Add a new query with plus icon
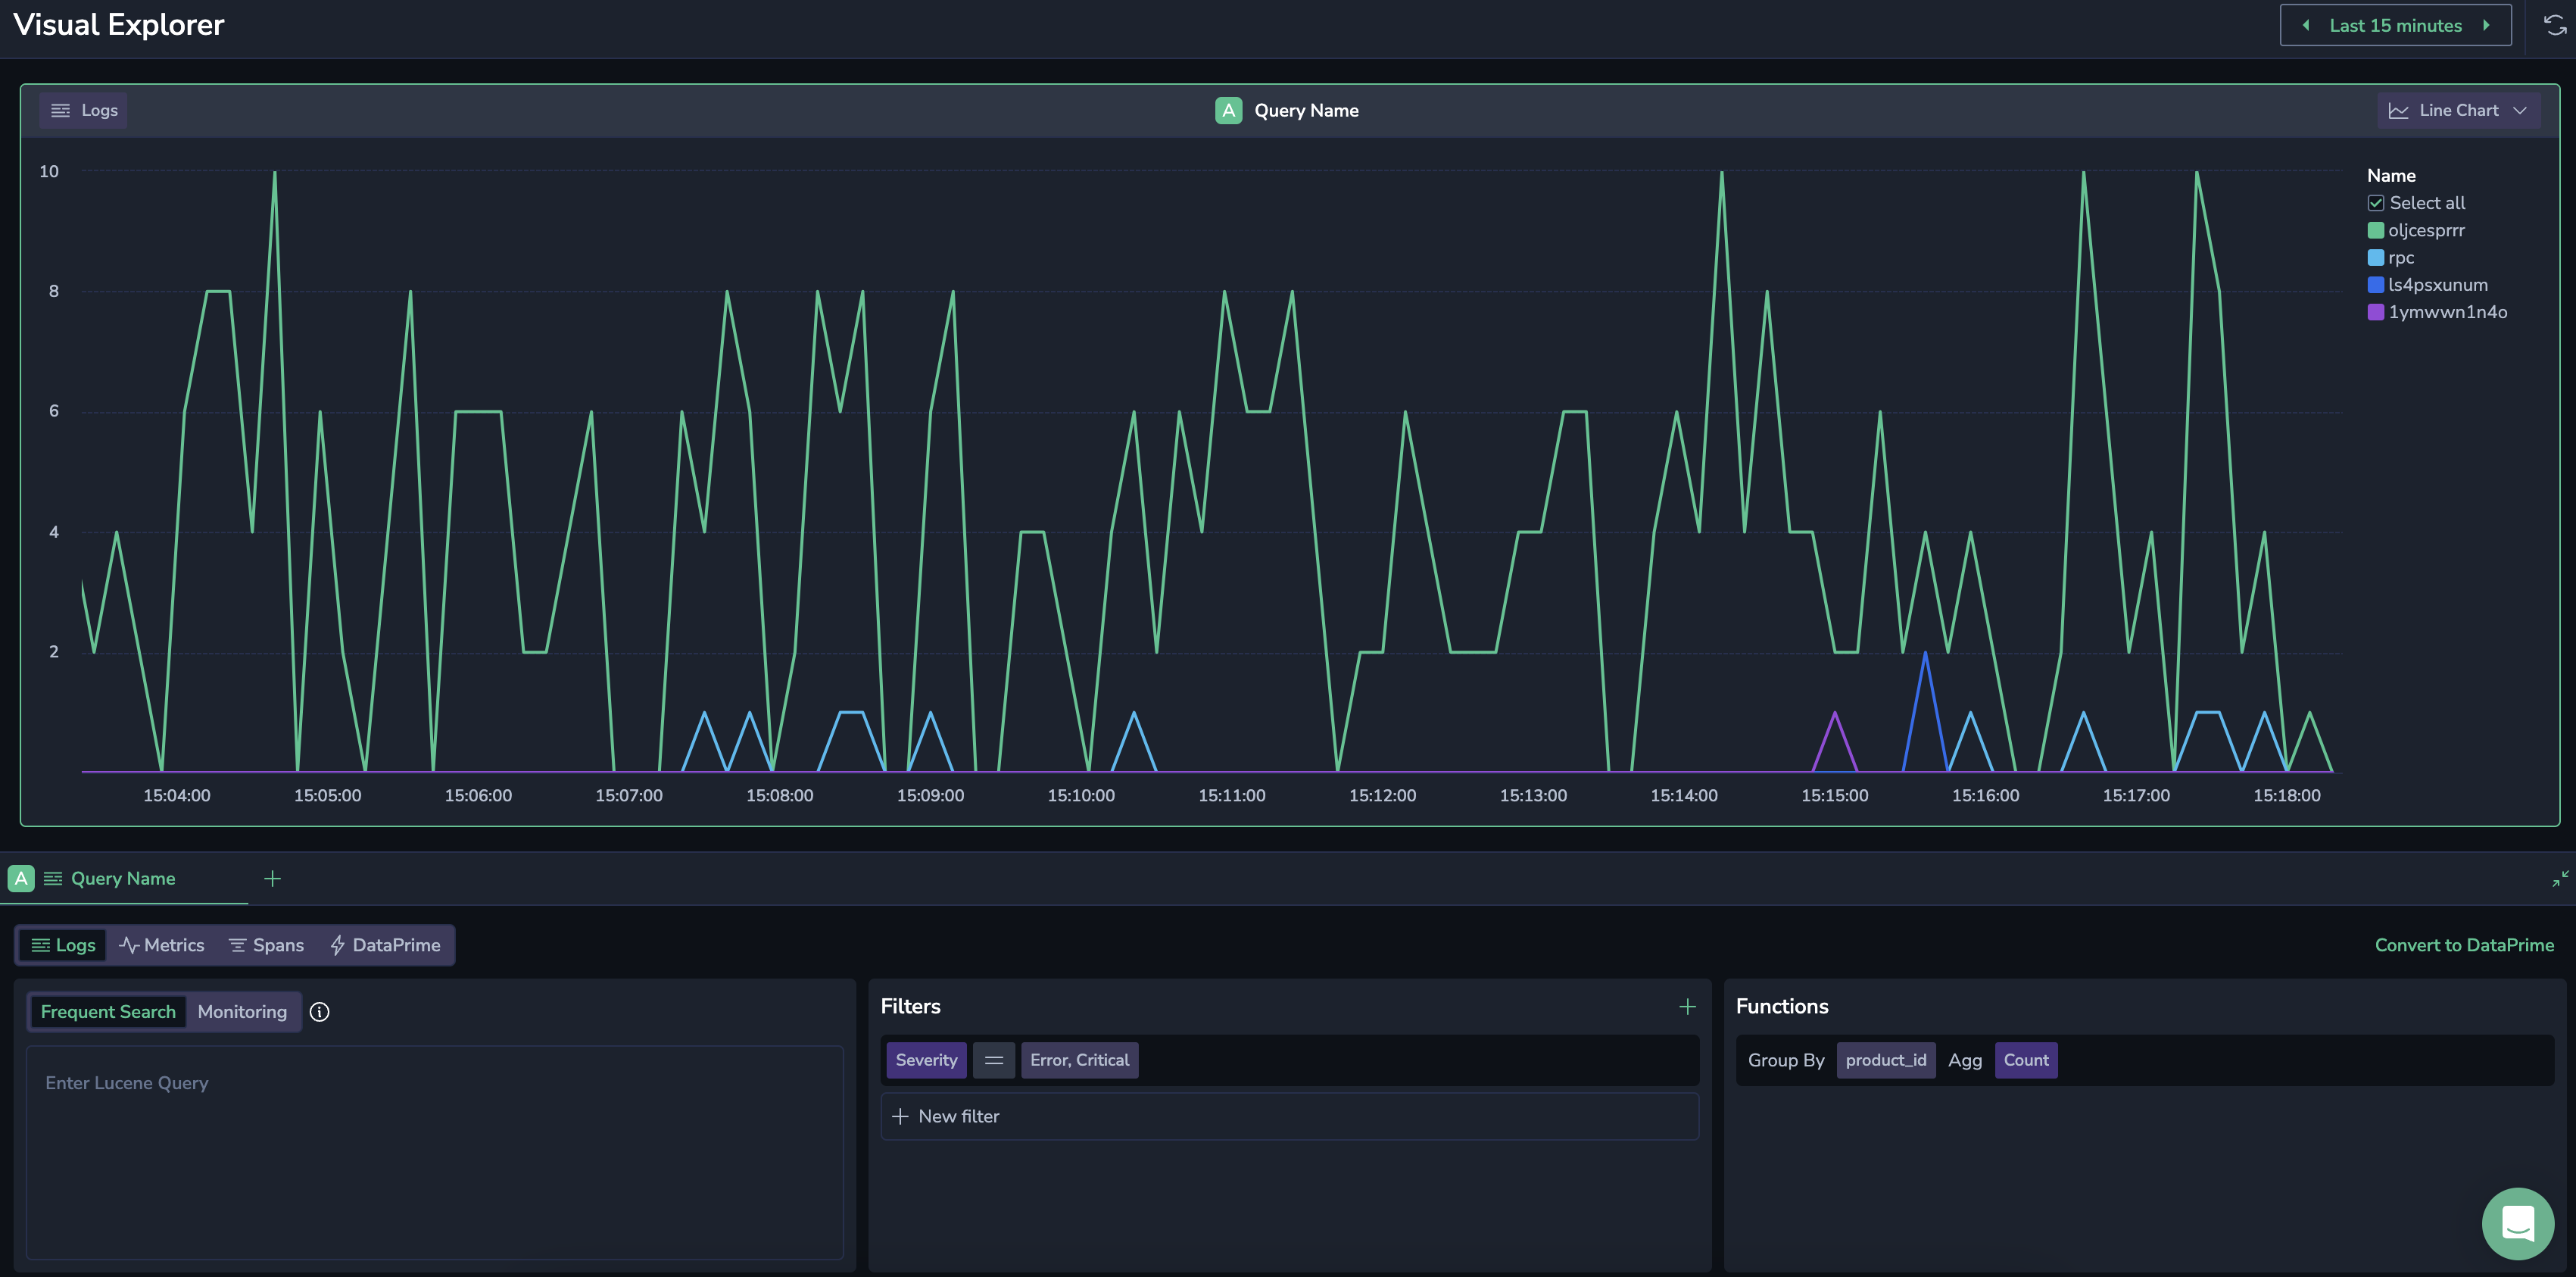This screenshot has width=2576, height=1277. [272, 878]
